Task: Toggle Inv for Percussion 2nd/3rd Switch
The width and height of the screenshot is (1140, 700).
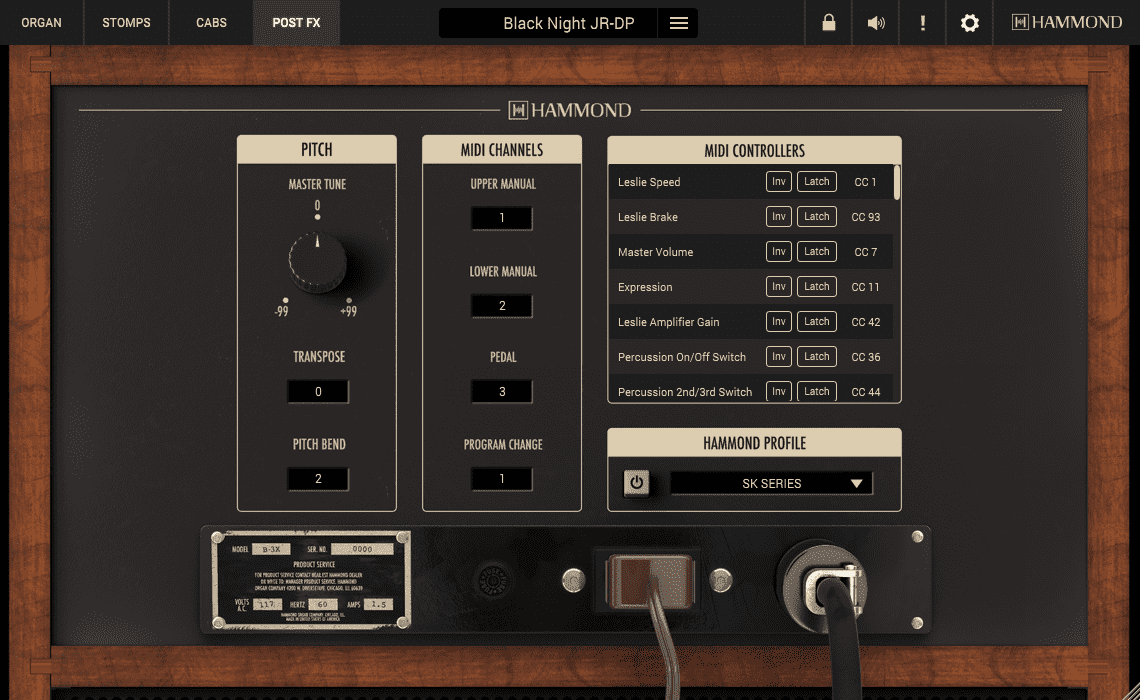Action: coord(779,391)
